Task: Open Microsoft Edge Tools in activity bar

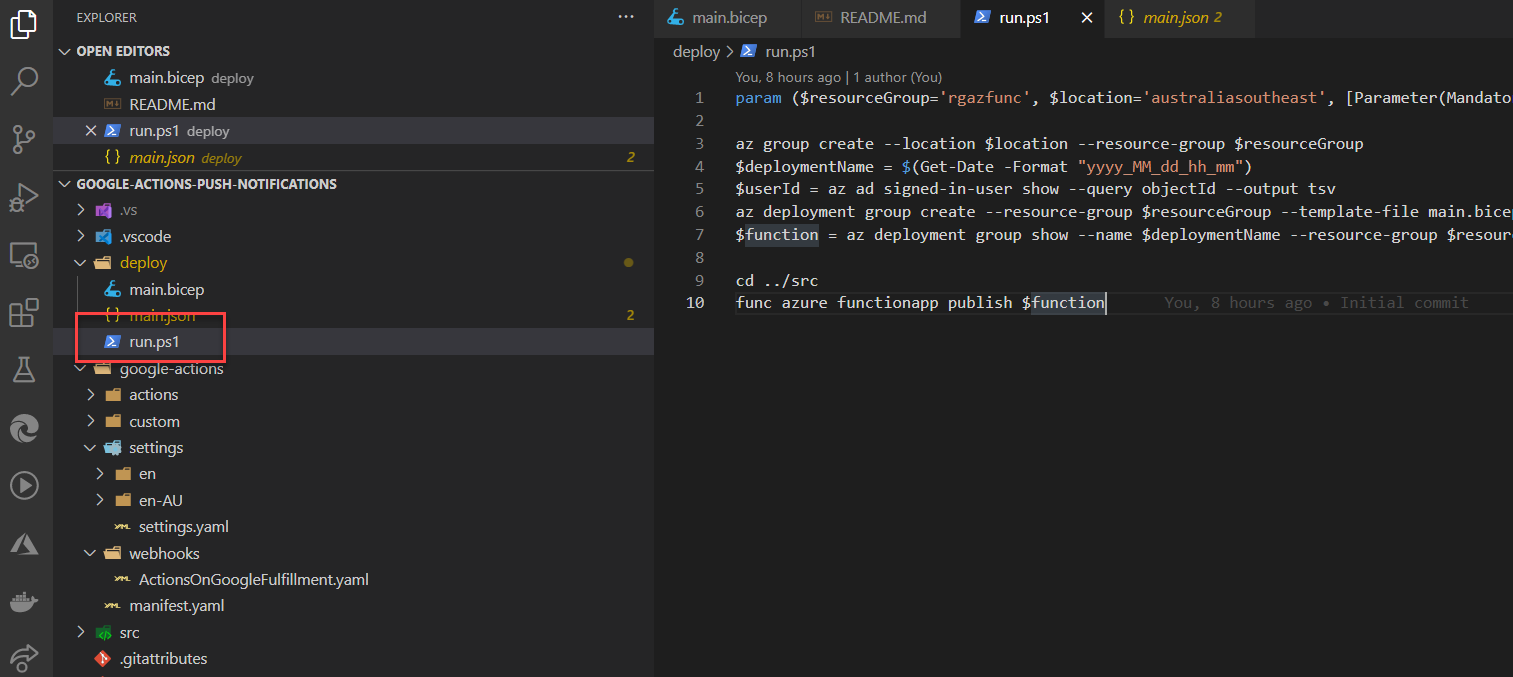Action: pos(24,429)
